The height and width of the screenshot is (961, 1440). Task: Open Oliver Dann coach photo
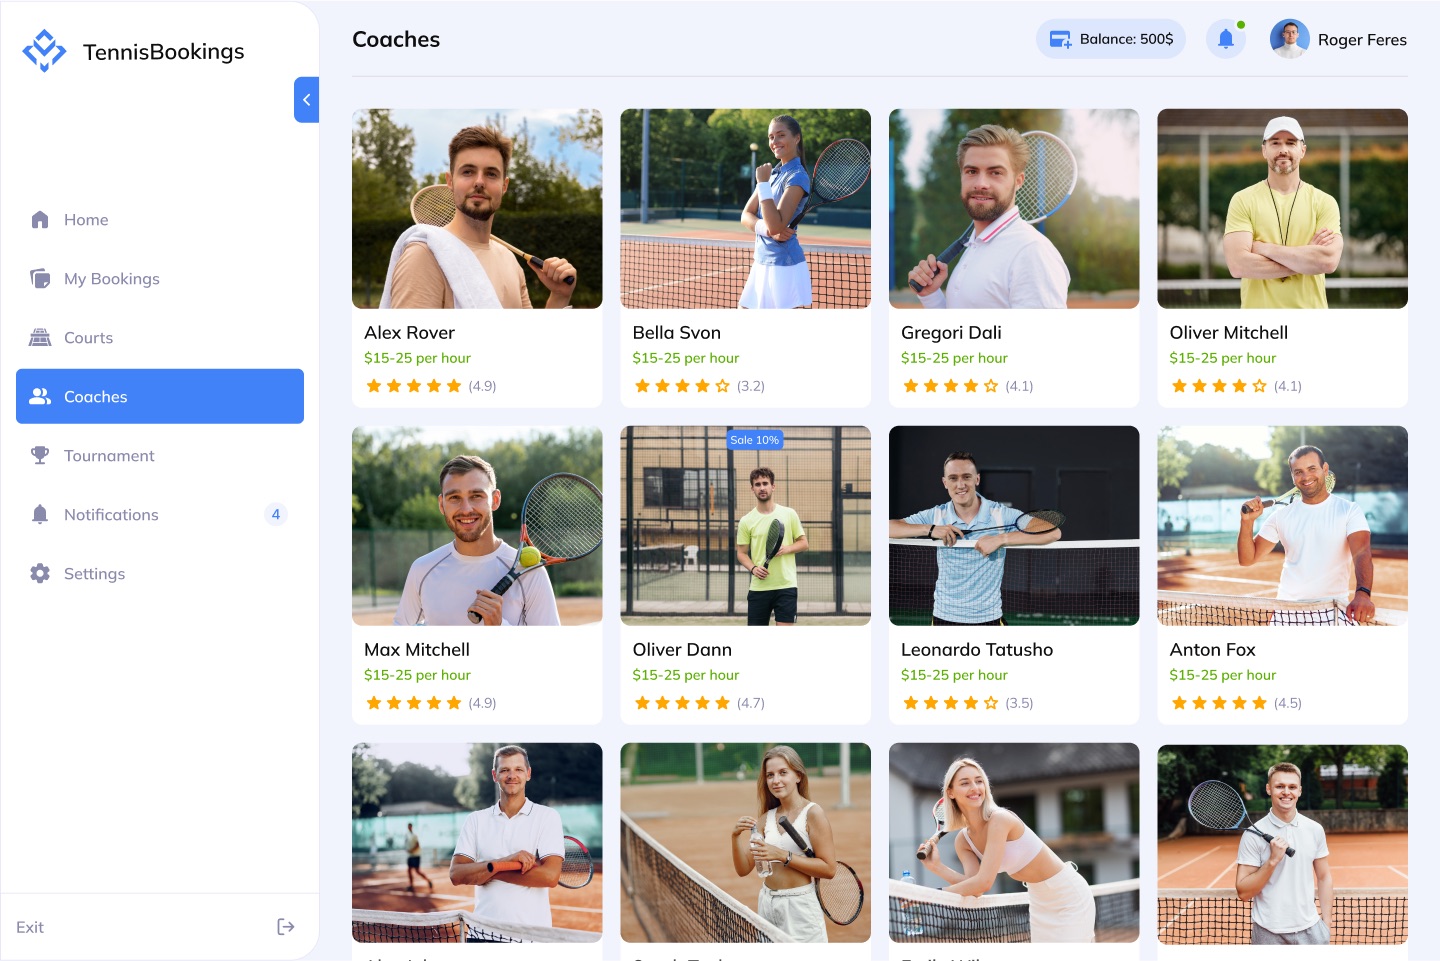tap(745, 526)
